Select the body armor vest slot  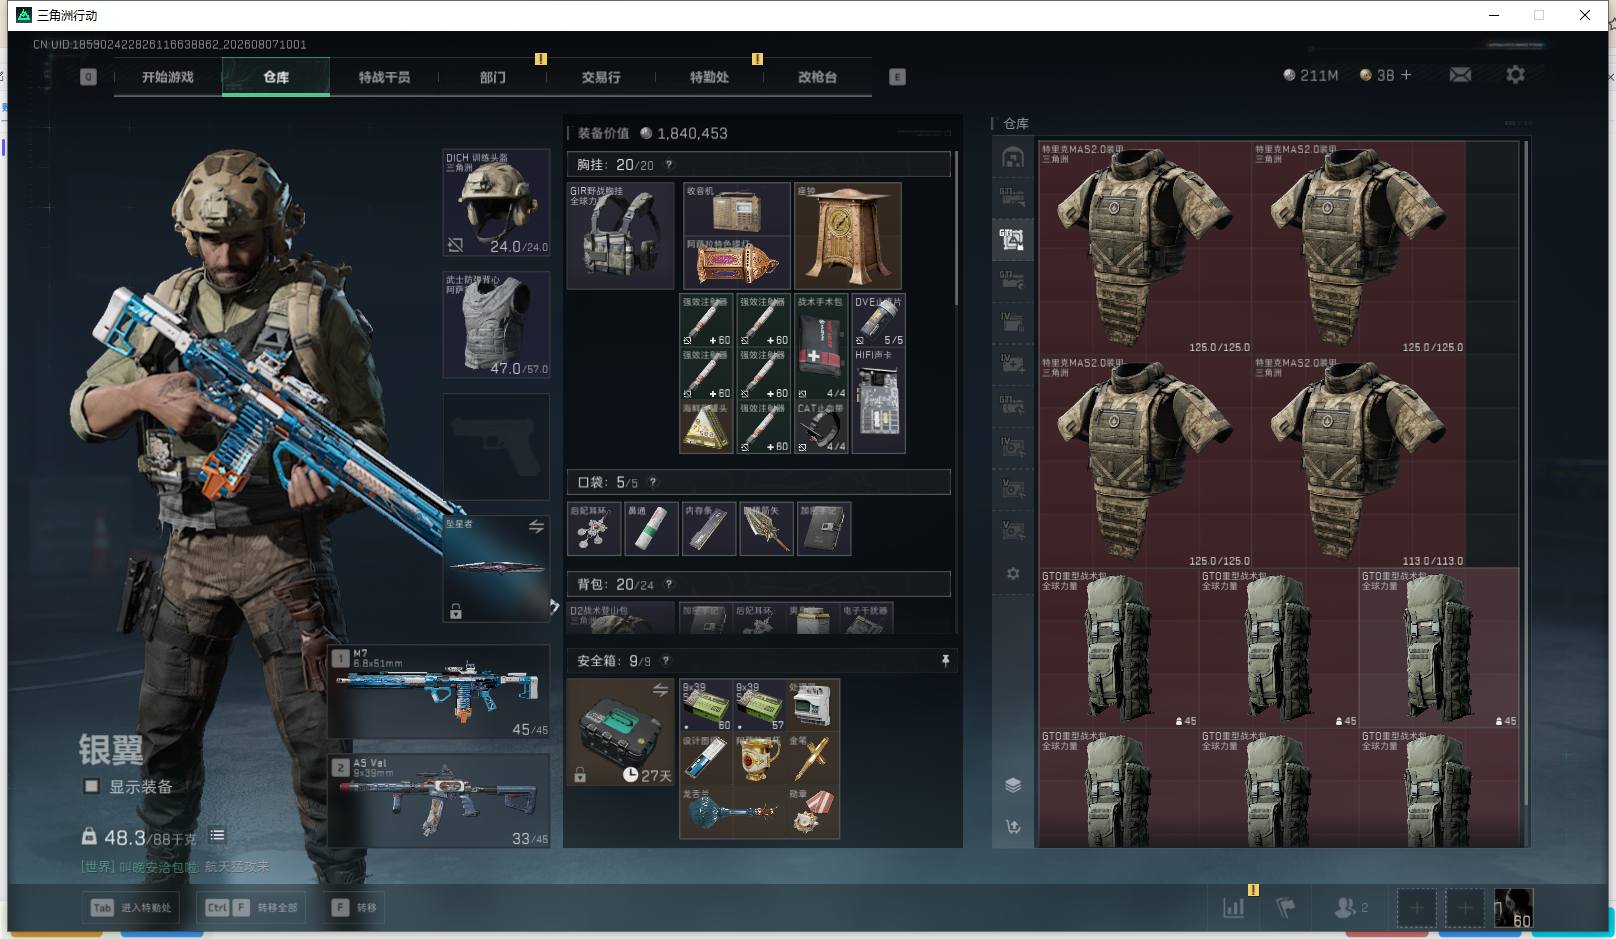click(x=496, y=325)
